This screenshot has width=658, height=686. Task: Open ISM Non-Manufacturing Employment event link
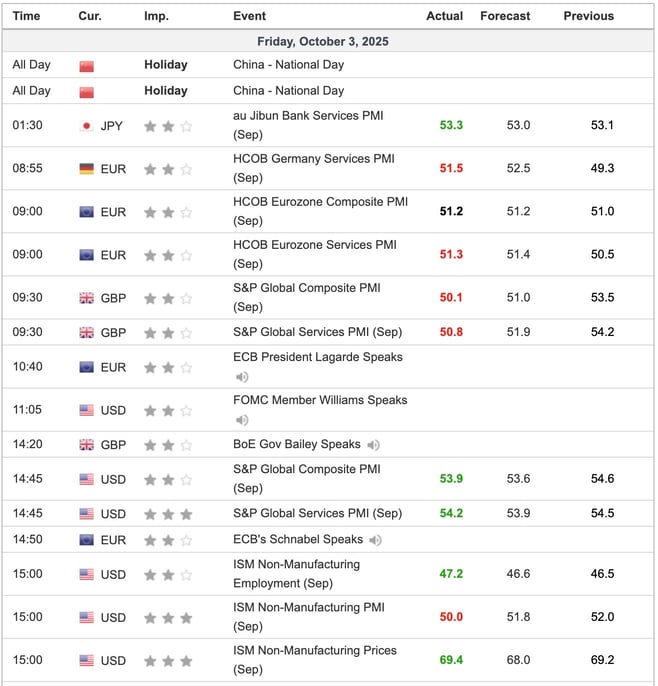295,564
